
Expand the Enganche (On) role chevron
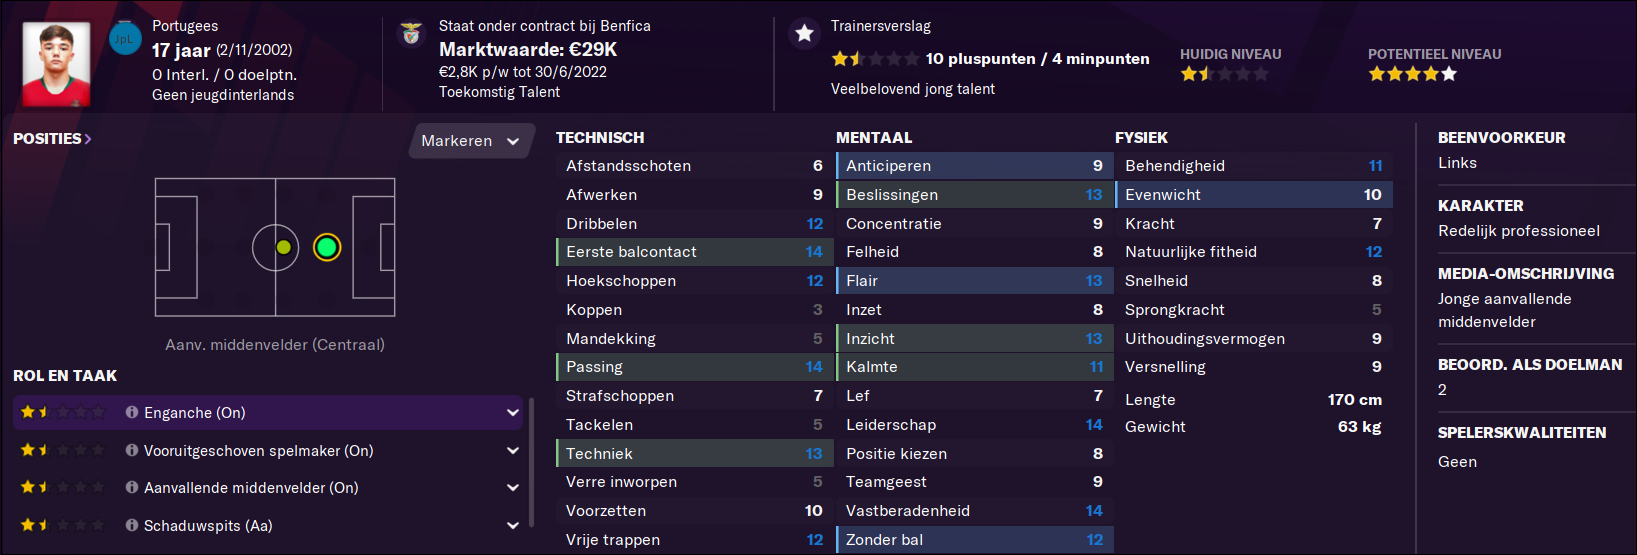pos(513,412)
